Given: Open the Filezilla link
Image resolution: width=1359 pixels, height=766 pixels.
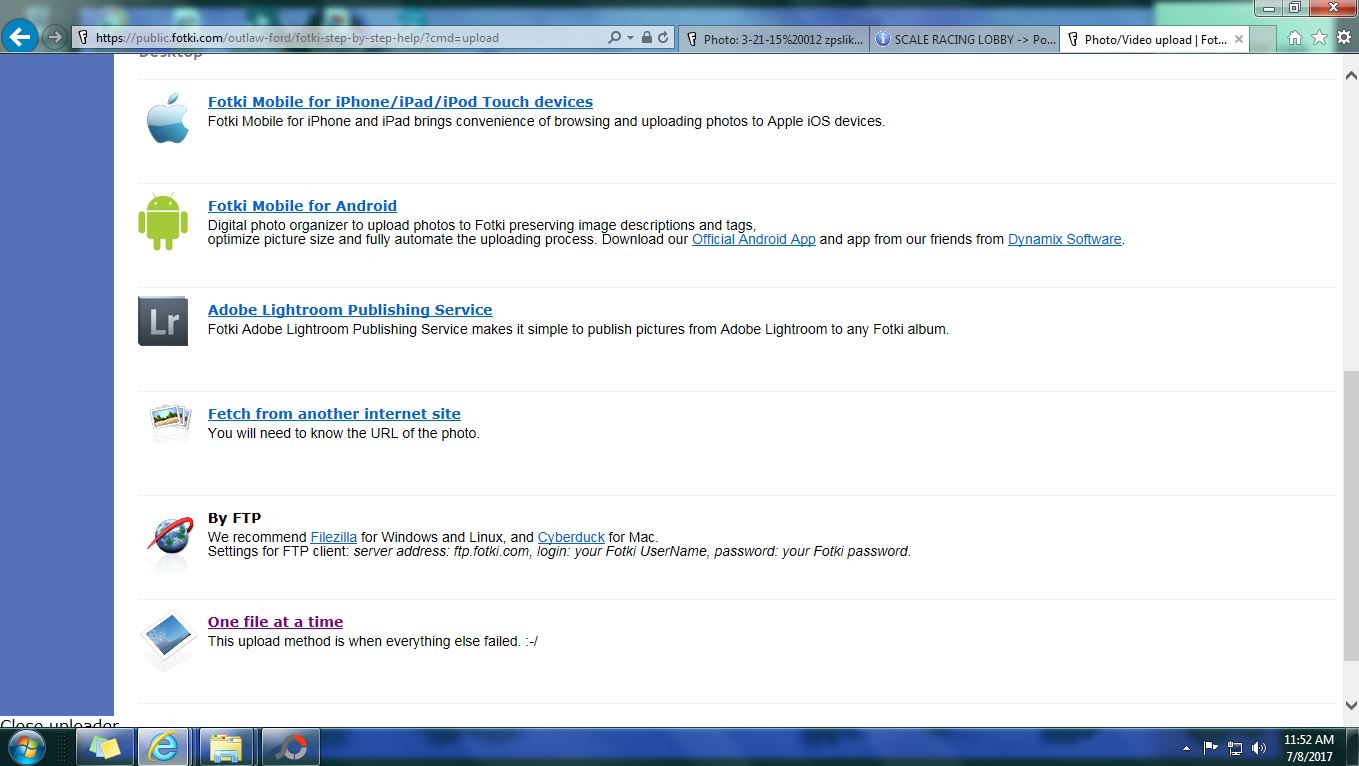Looking at the screenshot, I should (334, 537).
